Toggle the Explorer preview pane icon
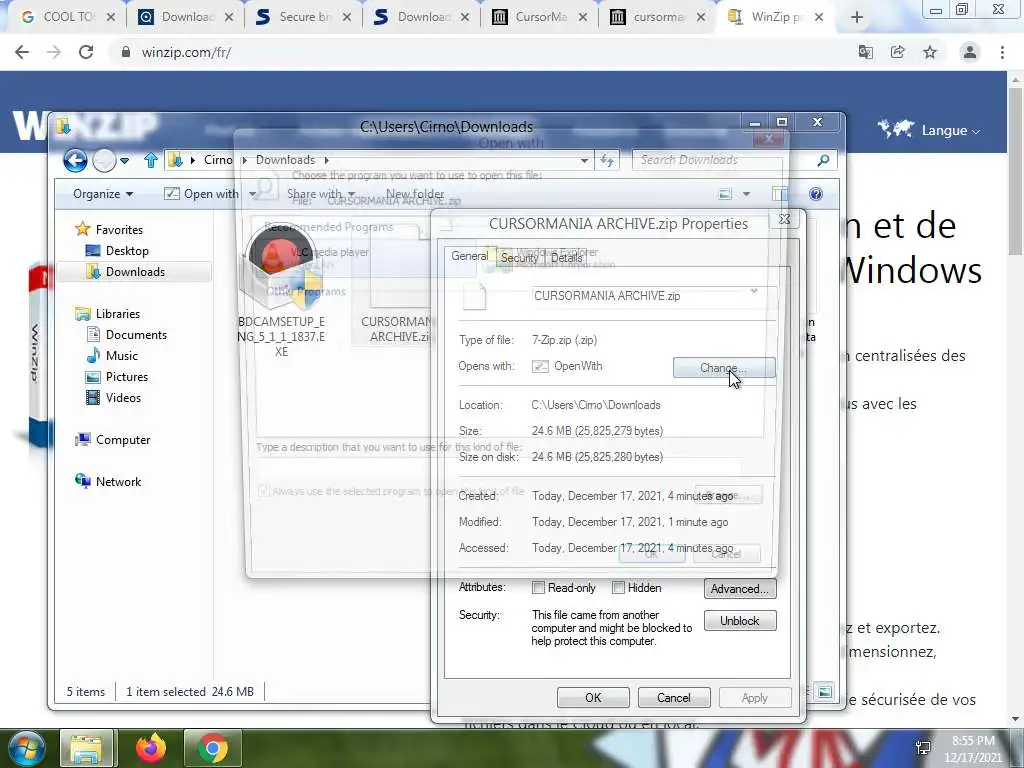Viewport: 1024px width, 768px height. tap(780, 194)
